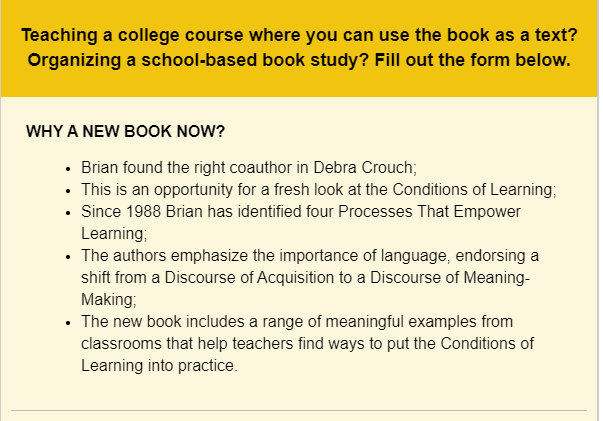Viewport: 603px width, 421px height.
Task: Click the bullet dot before "Since 1988"
Action: click(67, 212)
